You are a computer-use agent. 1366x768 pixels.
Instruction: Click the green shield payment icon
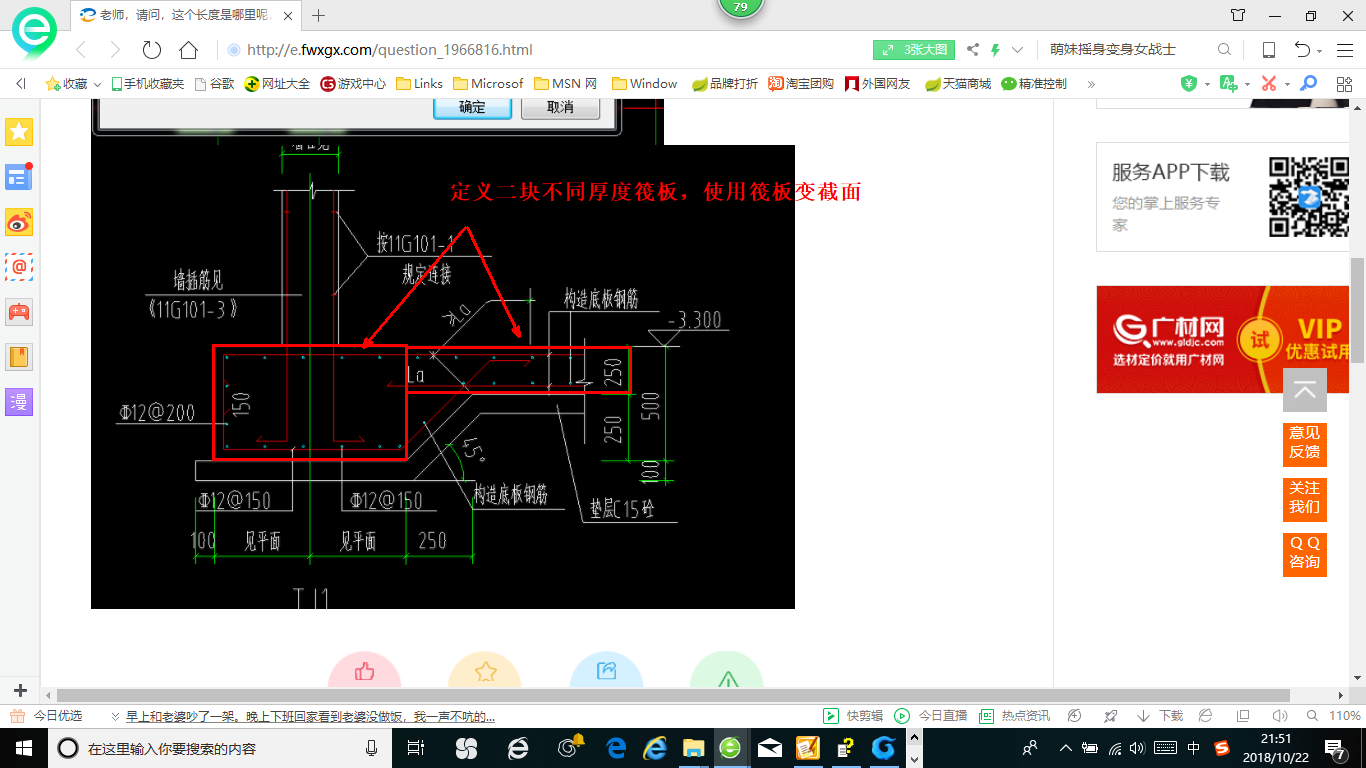point(1189,83)
